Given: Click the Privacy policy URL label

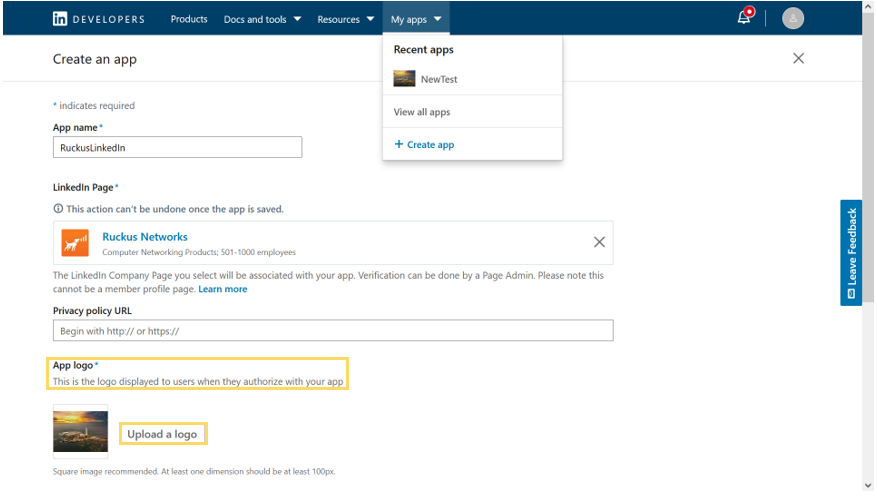Looking at the screenshot, I should tap(92, 311).
